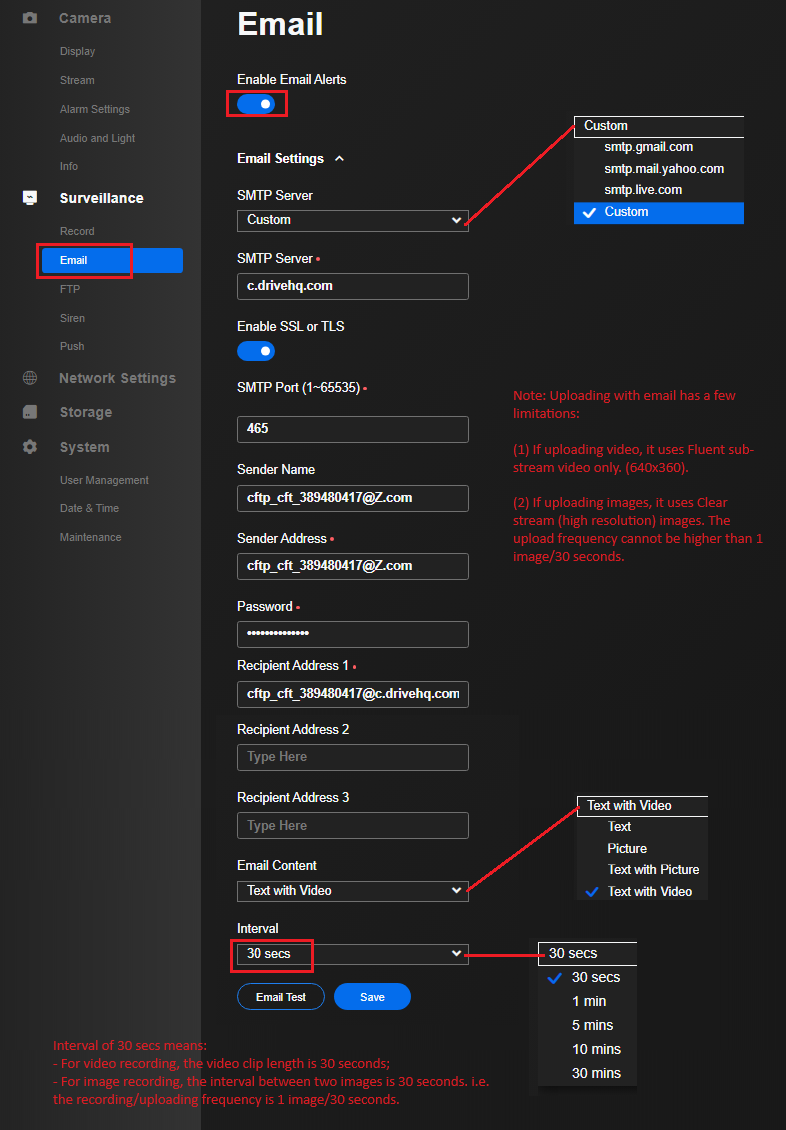Click the Email Test button
This screenshot has width=786, height=1130.
[x=281, y=997]
